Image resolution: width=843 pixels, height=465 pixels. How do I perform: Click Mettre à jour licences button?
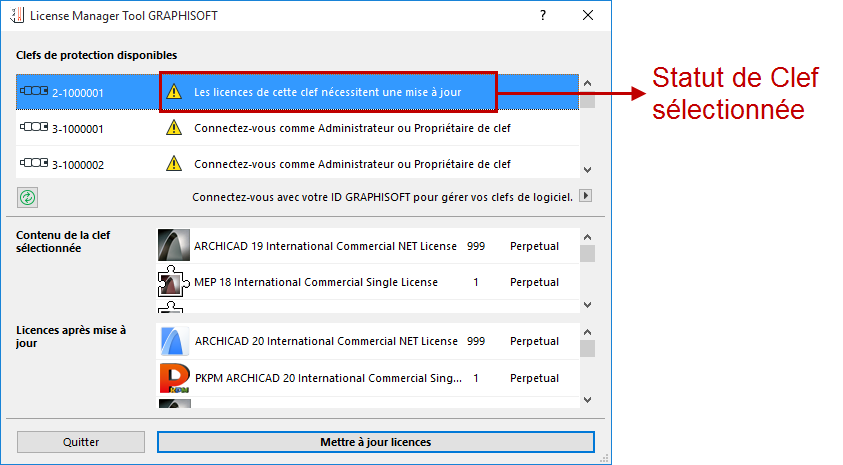pyautogui.click(x=375, y=441)
